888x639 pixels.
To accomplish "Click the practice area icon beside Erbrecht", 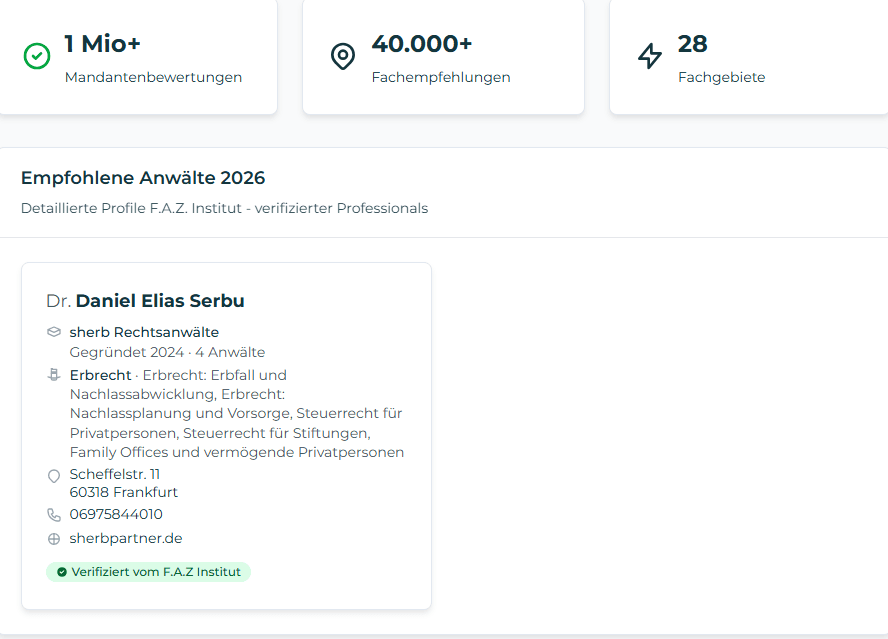I will click(x=54, y=375).
